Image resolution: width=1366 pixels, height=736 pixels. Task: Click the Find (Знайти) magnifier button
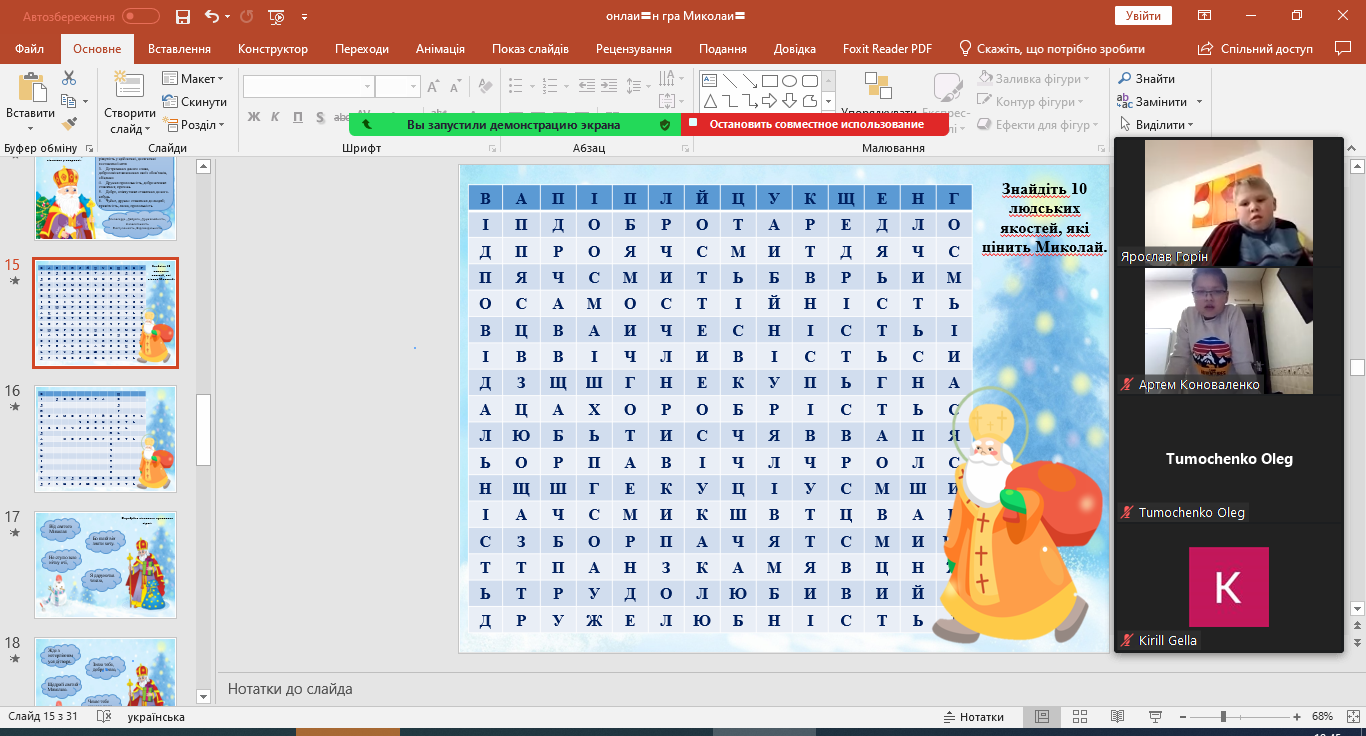coord(1146,78)
